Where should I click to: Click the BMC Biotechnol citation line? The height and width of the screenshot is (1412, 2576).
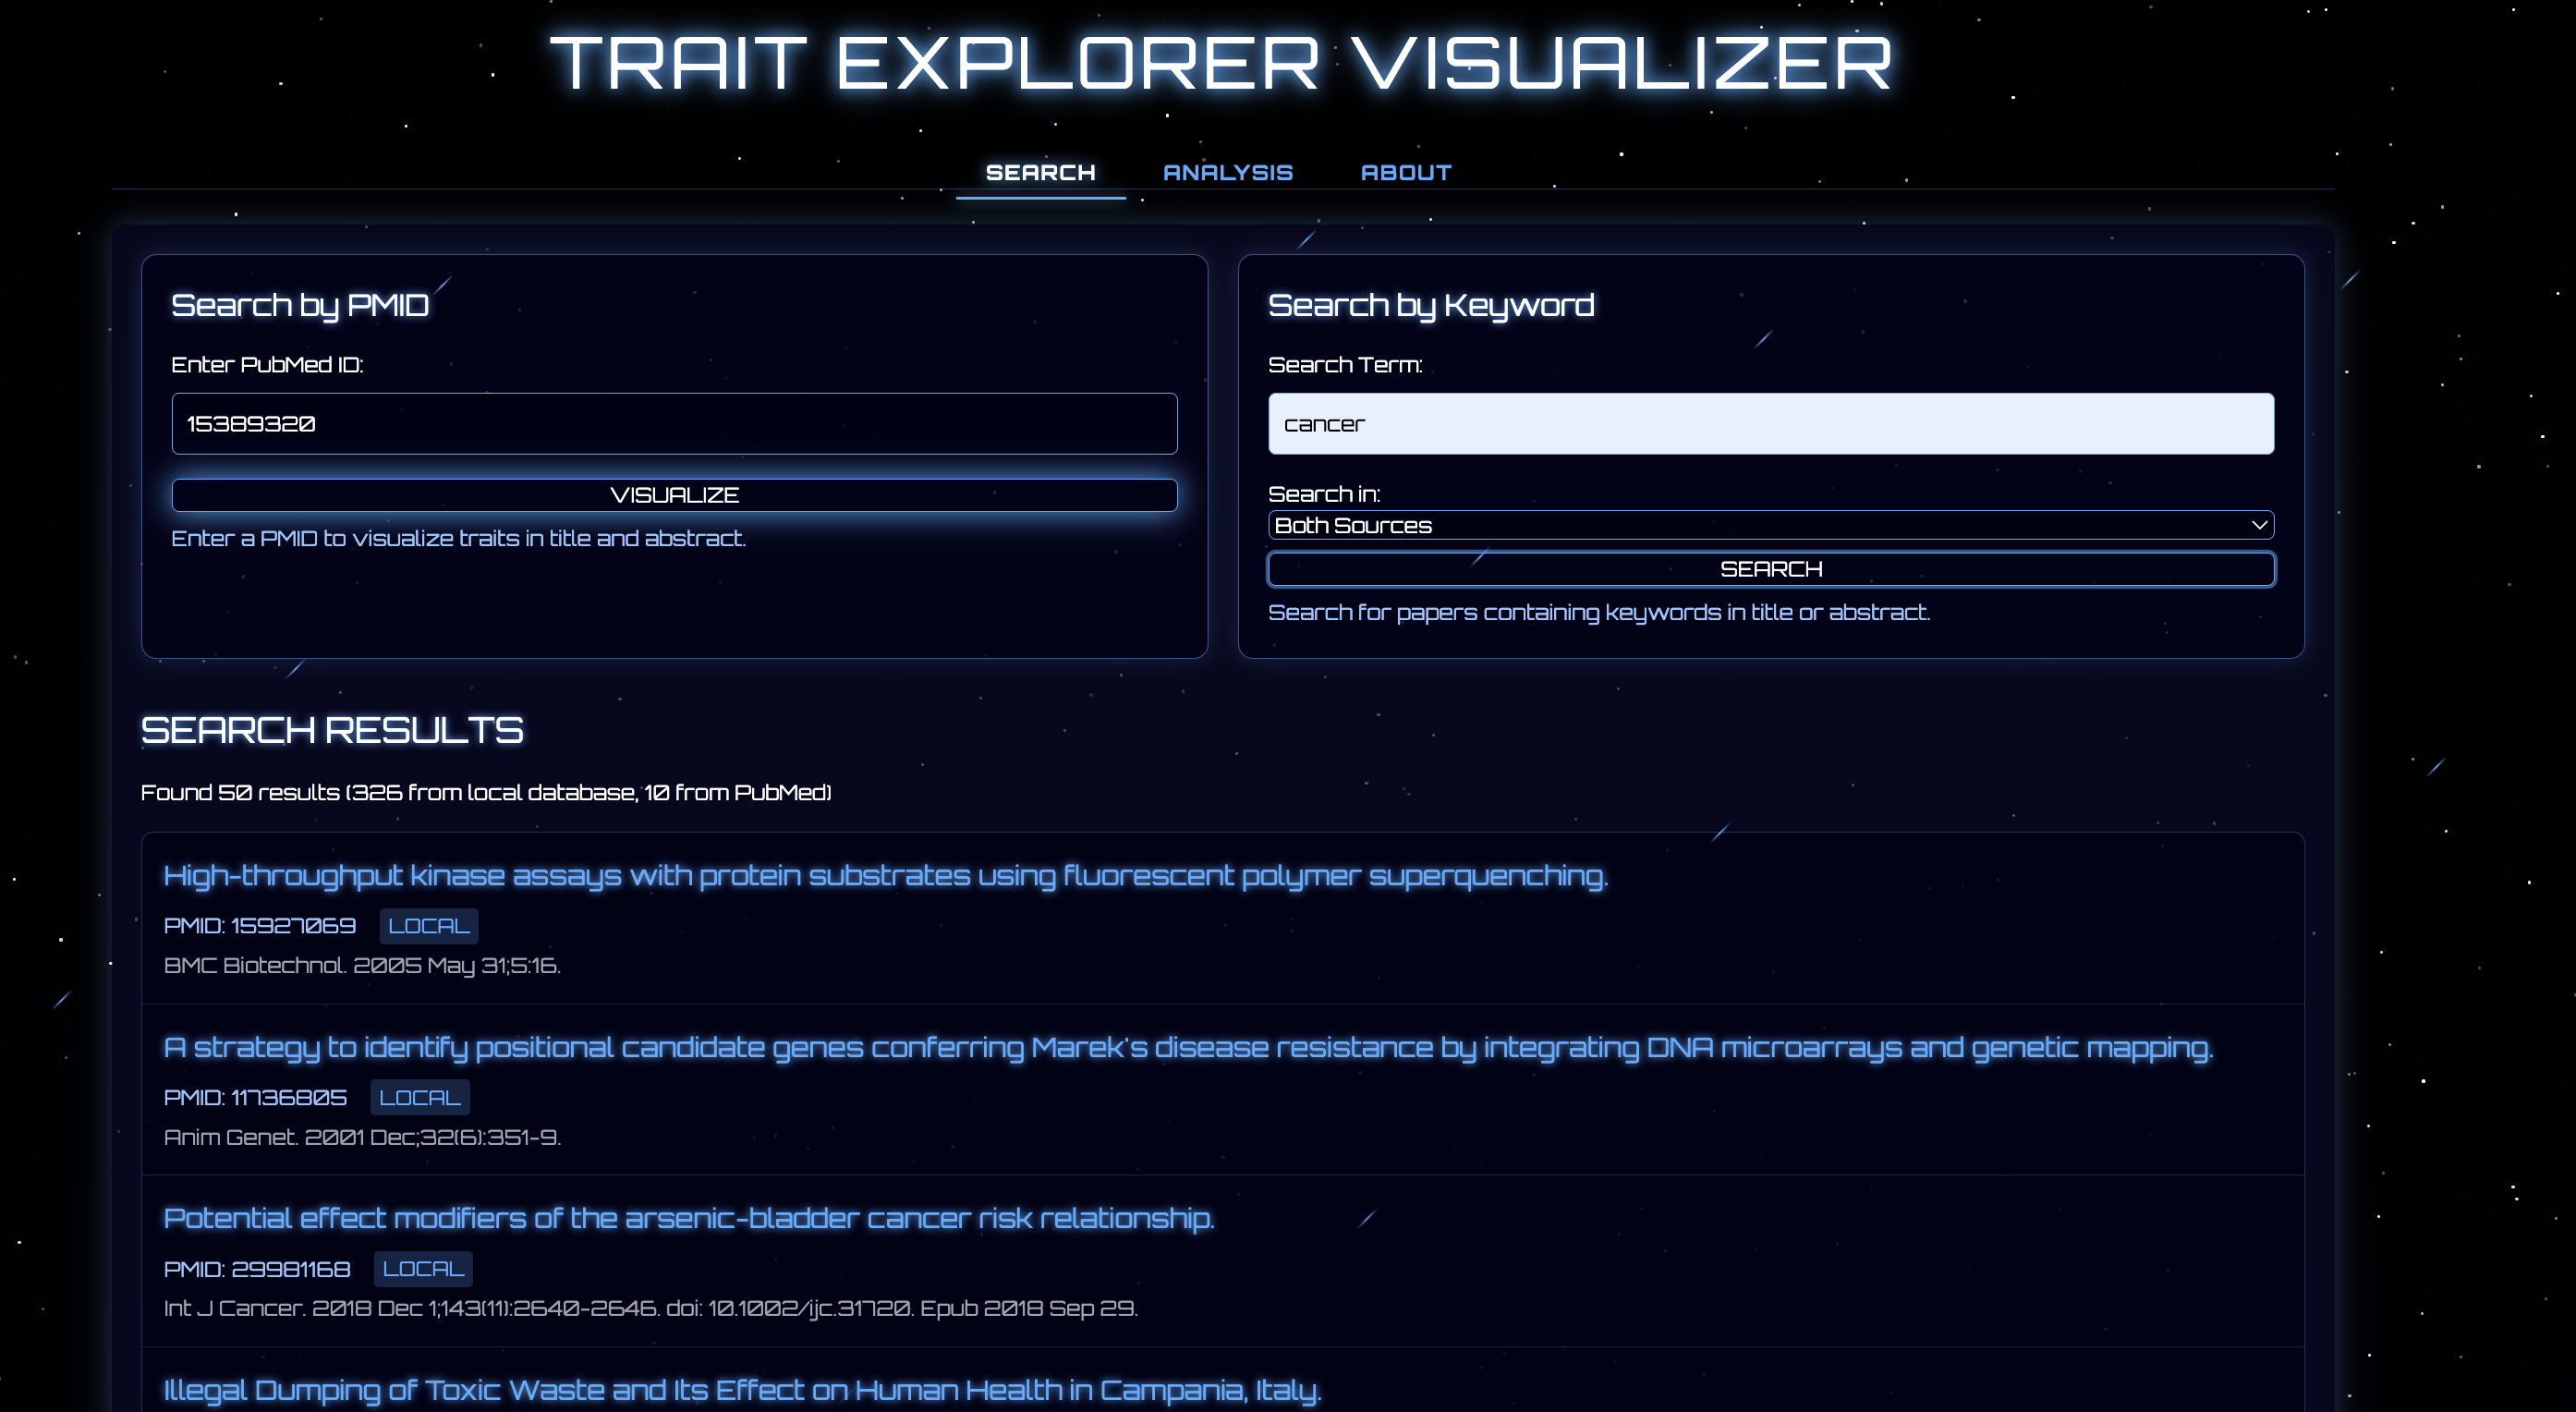pos(361,965)
